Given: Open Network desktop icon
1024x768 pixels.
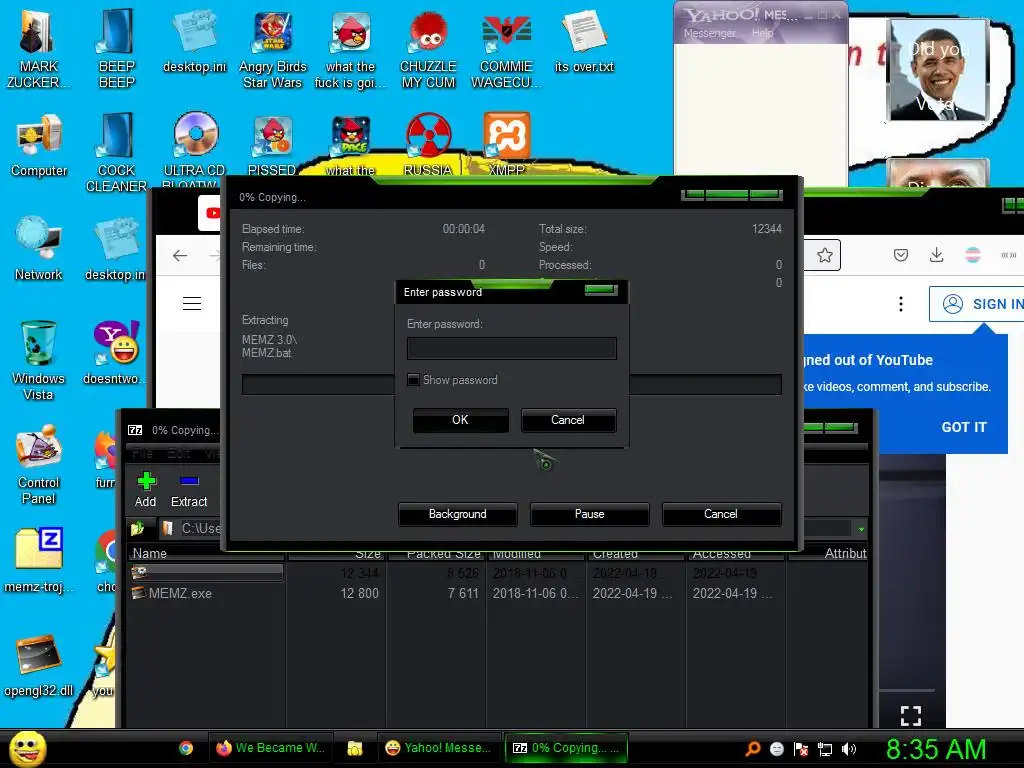Looking at the screenshot, I should click(x=39, y=248).
